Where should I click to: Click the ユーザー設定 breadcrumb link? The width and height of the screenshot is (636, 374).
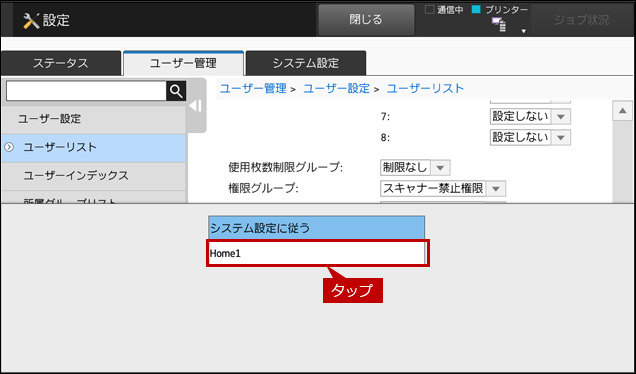tap(337, 88)
